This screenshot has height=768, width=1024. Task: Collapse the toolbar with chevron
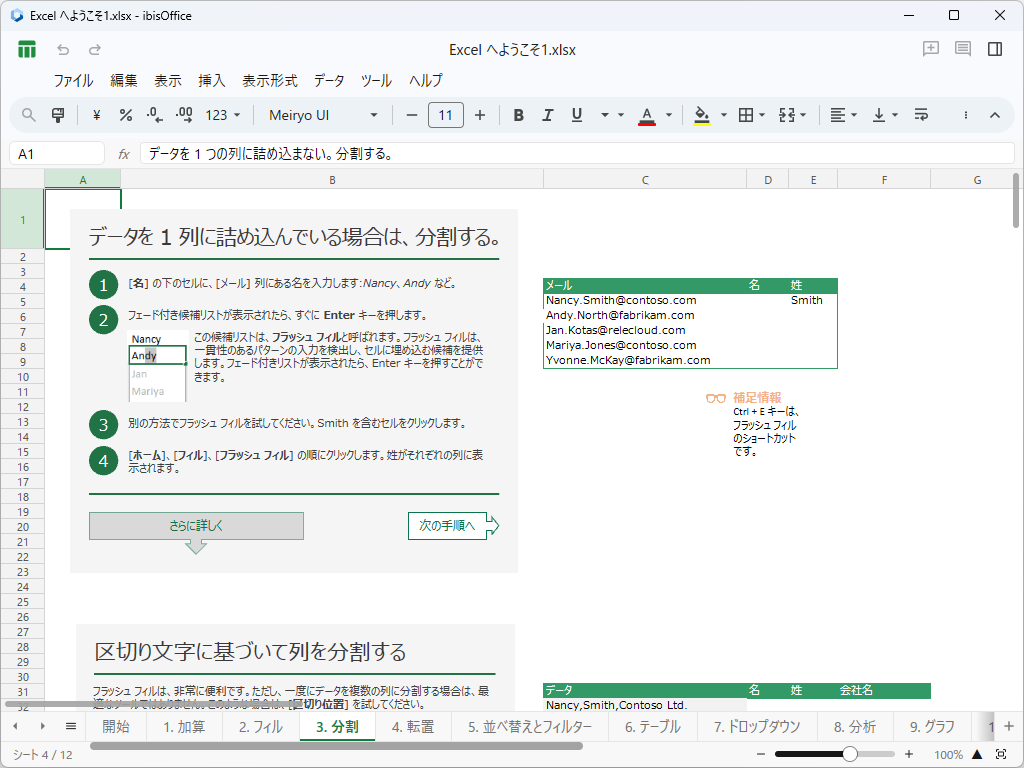click(995, 115)
